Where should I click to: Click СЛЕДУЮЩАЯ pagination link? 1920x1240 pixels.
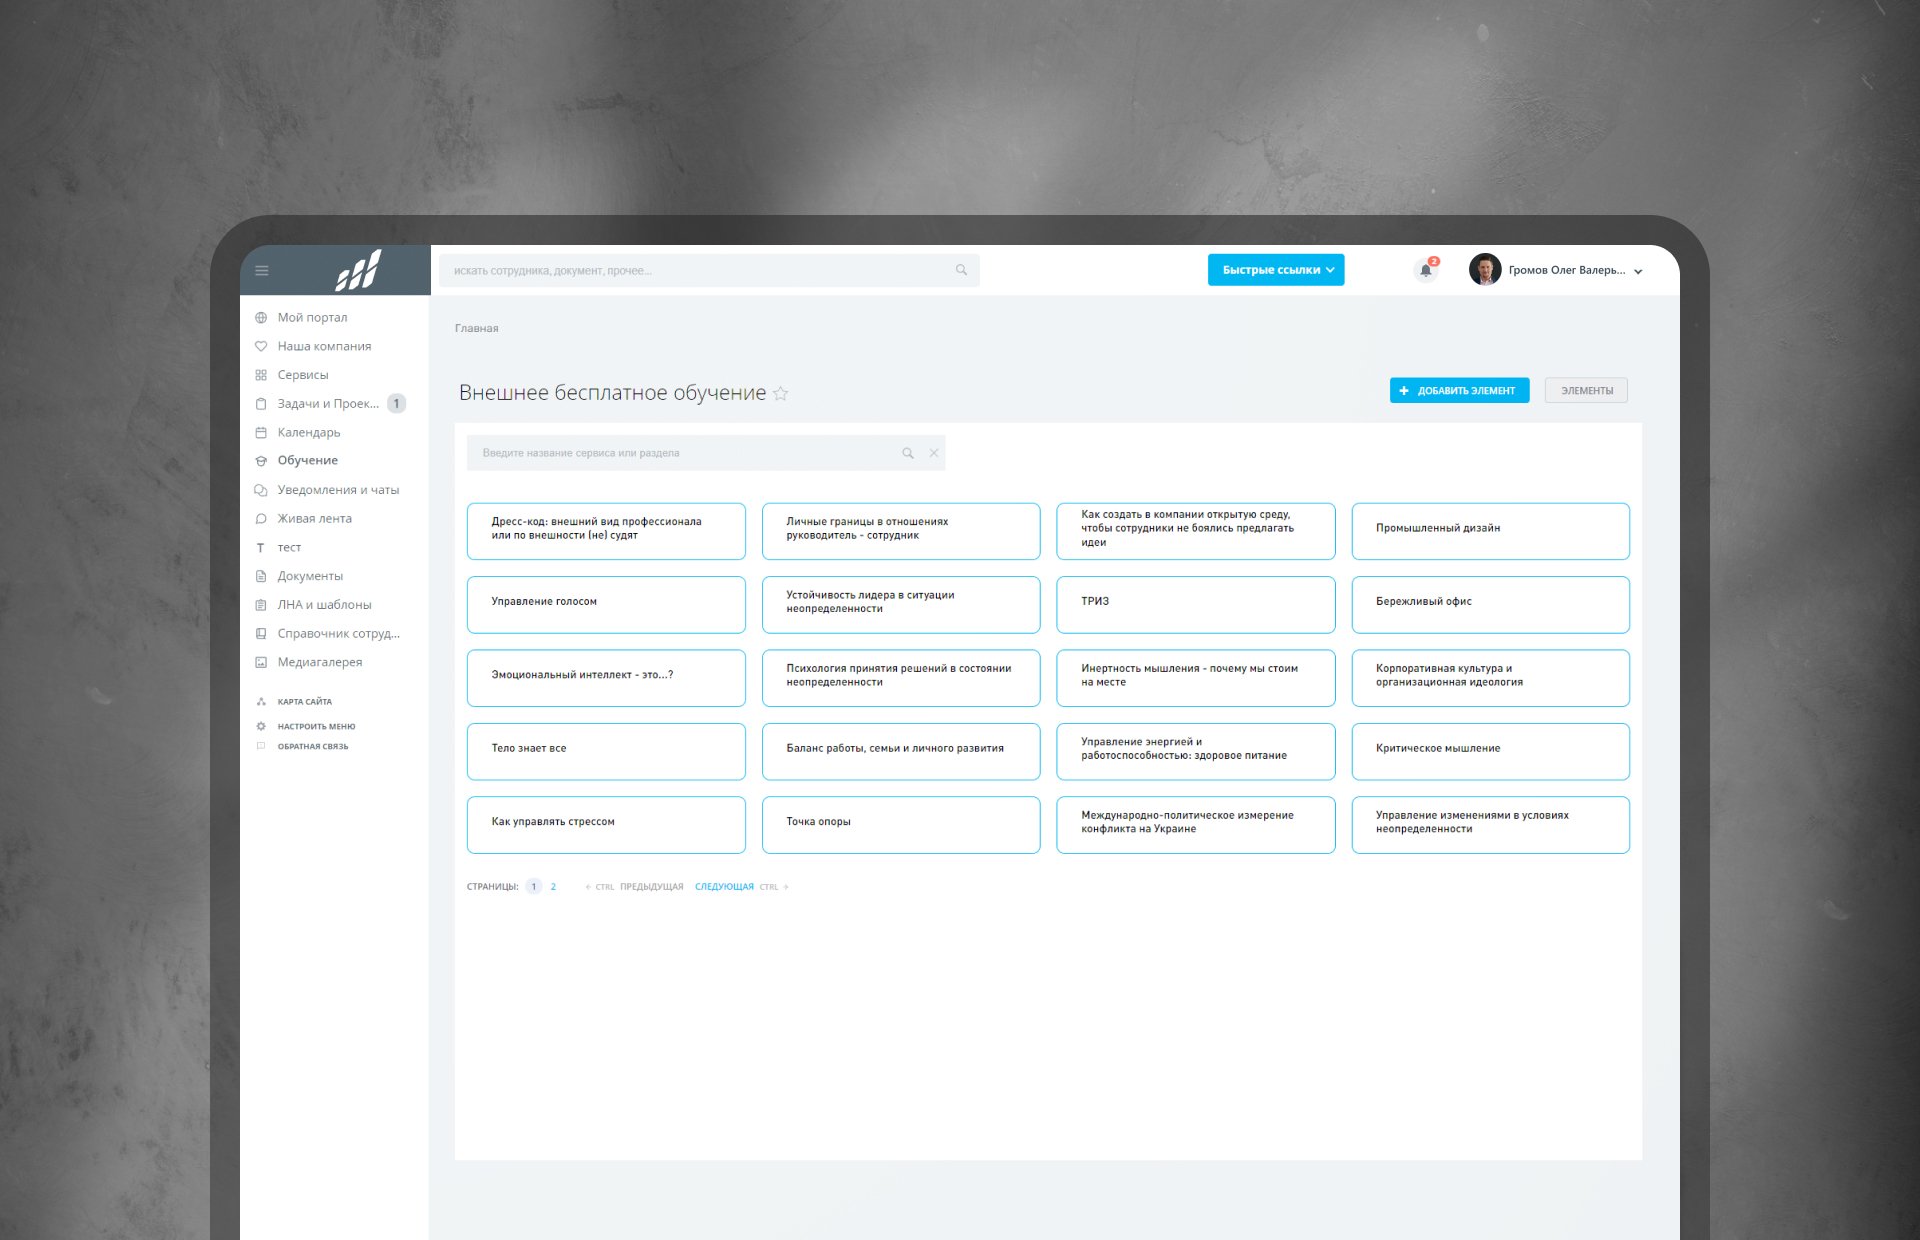tap(724, 887)
